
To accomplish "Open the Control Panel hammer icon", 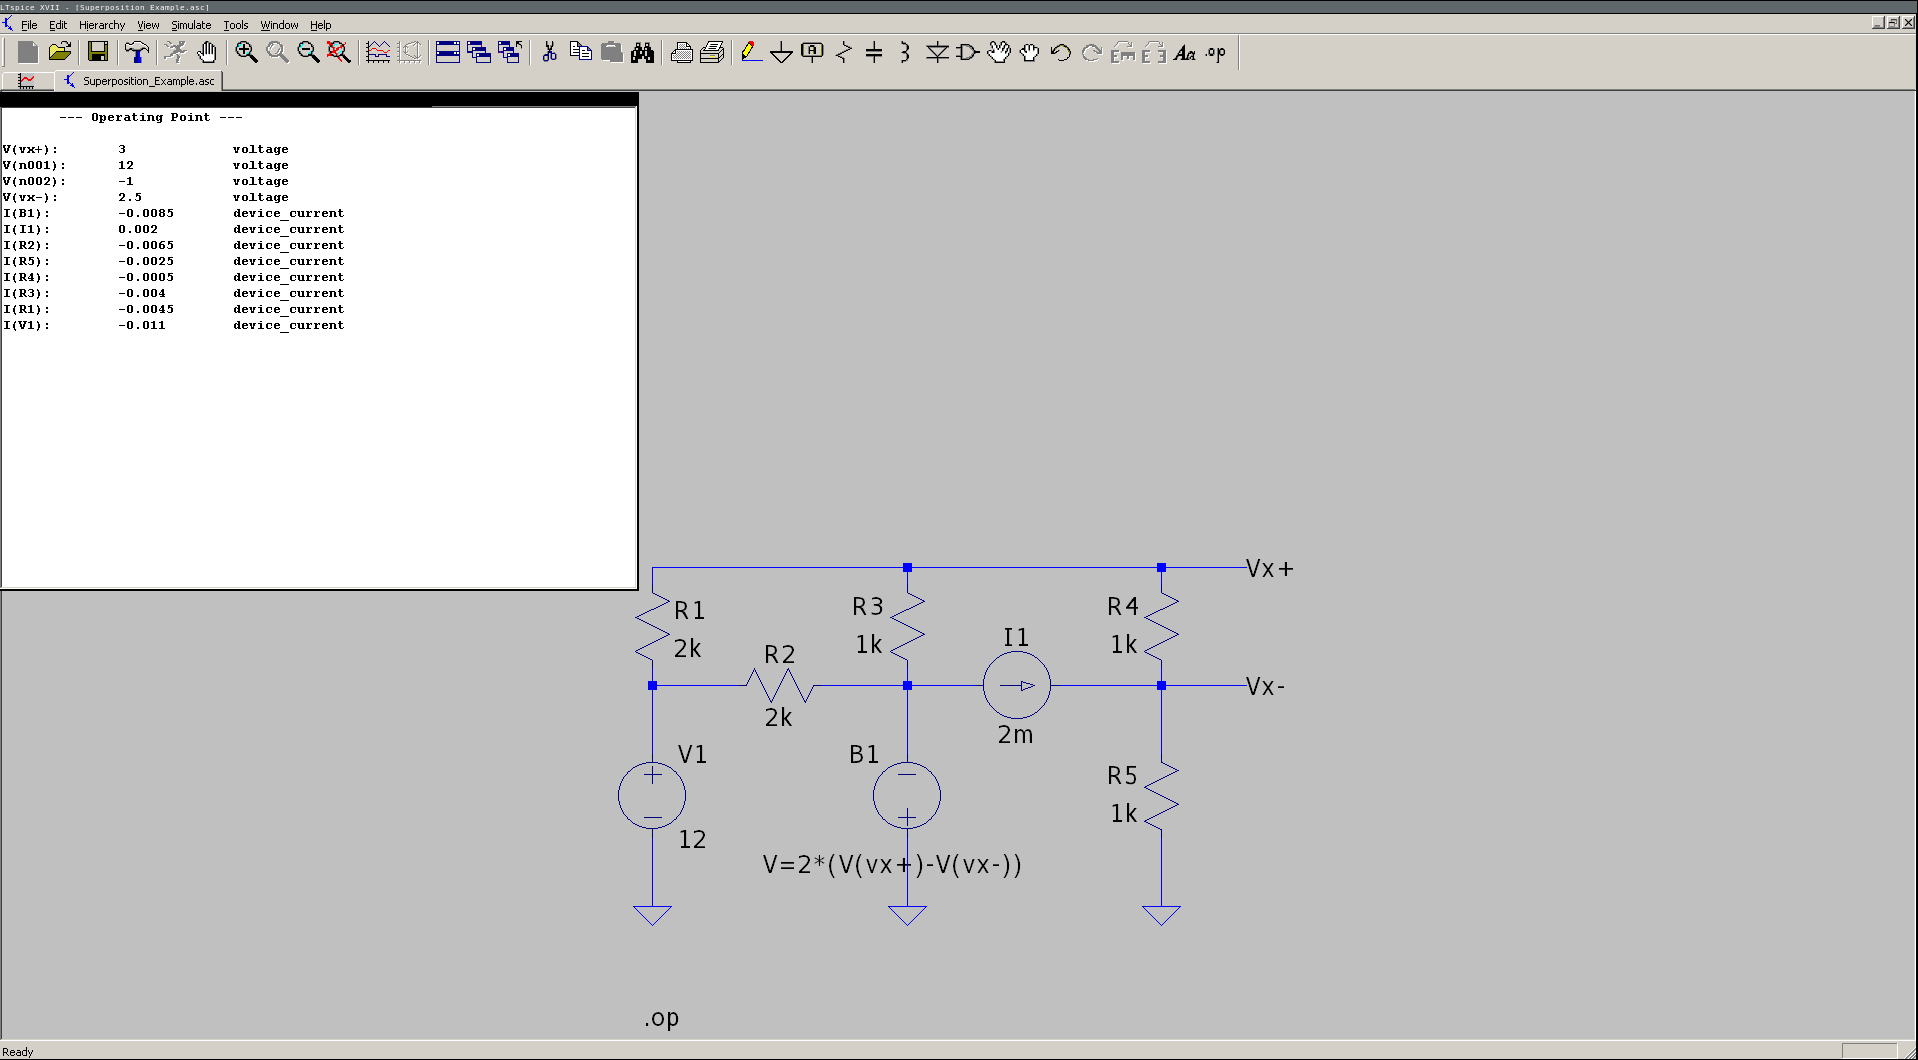I will 136,52.
